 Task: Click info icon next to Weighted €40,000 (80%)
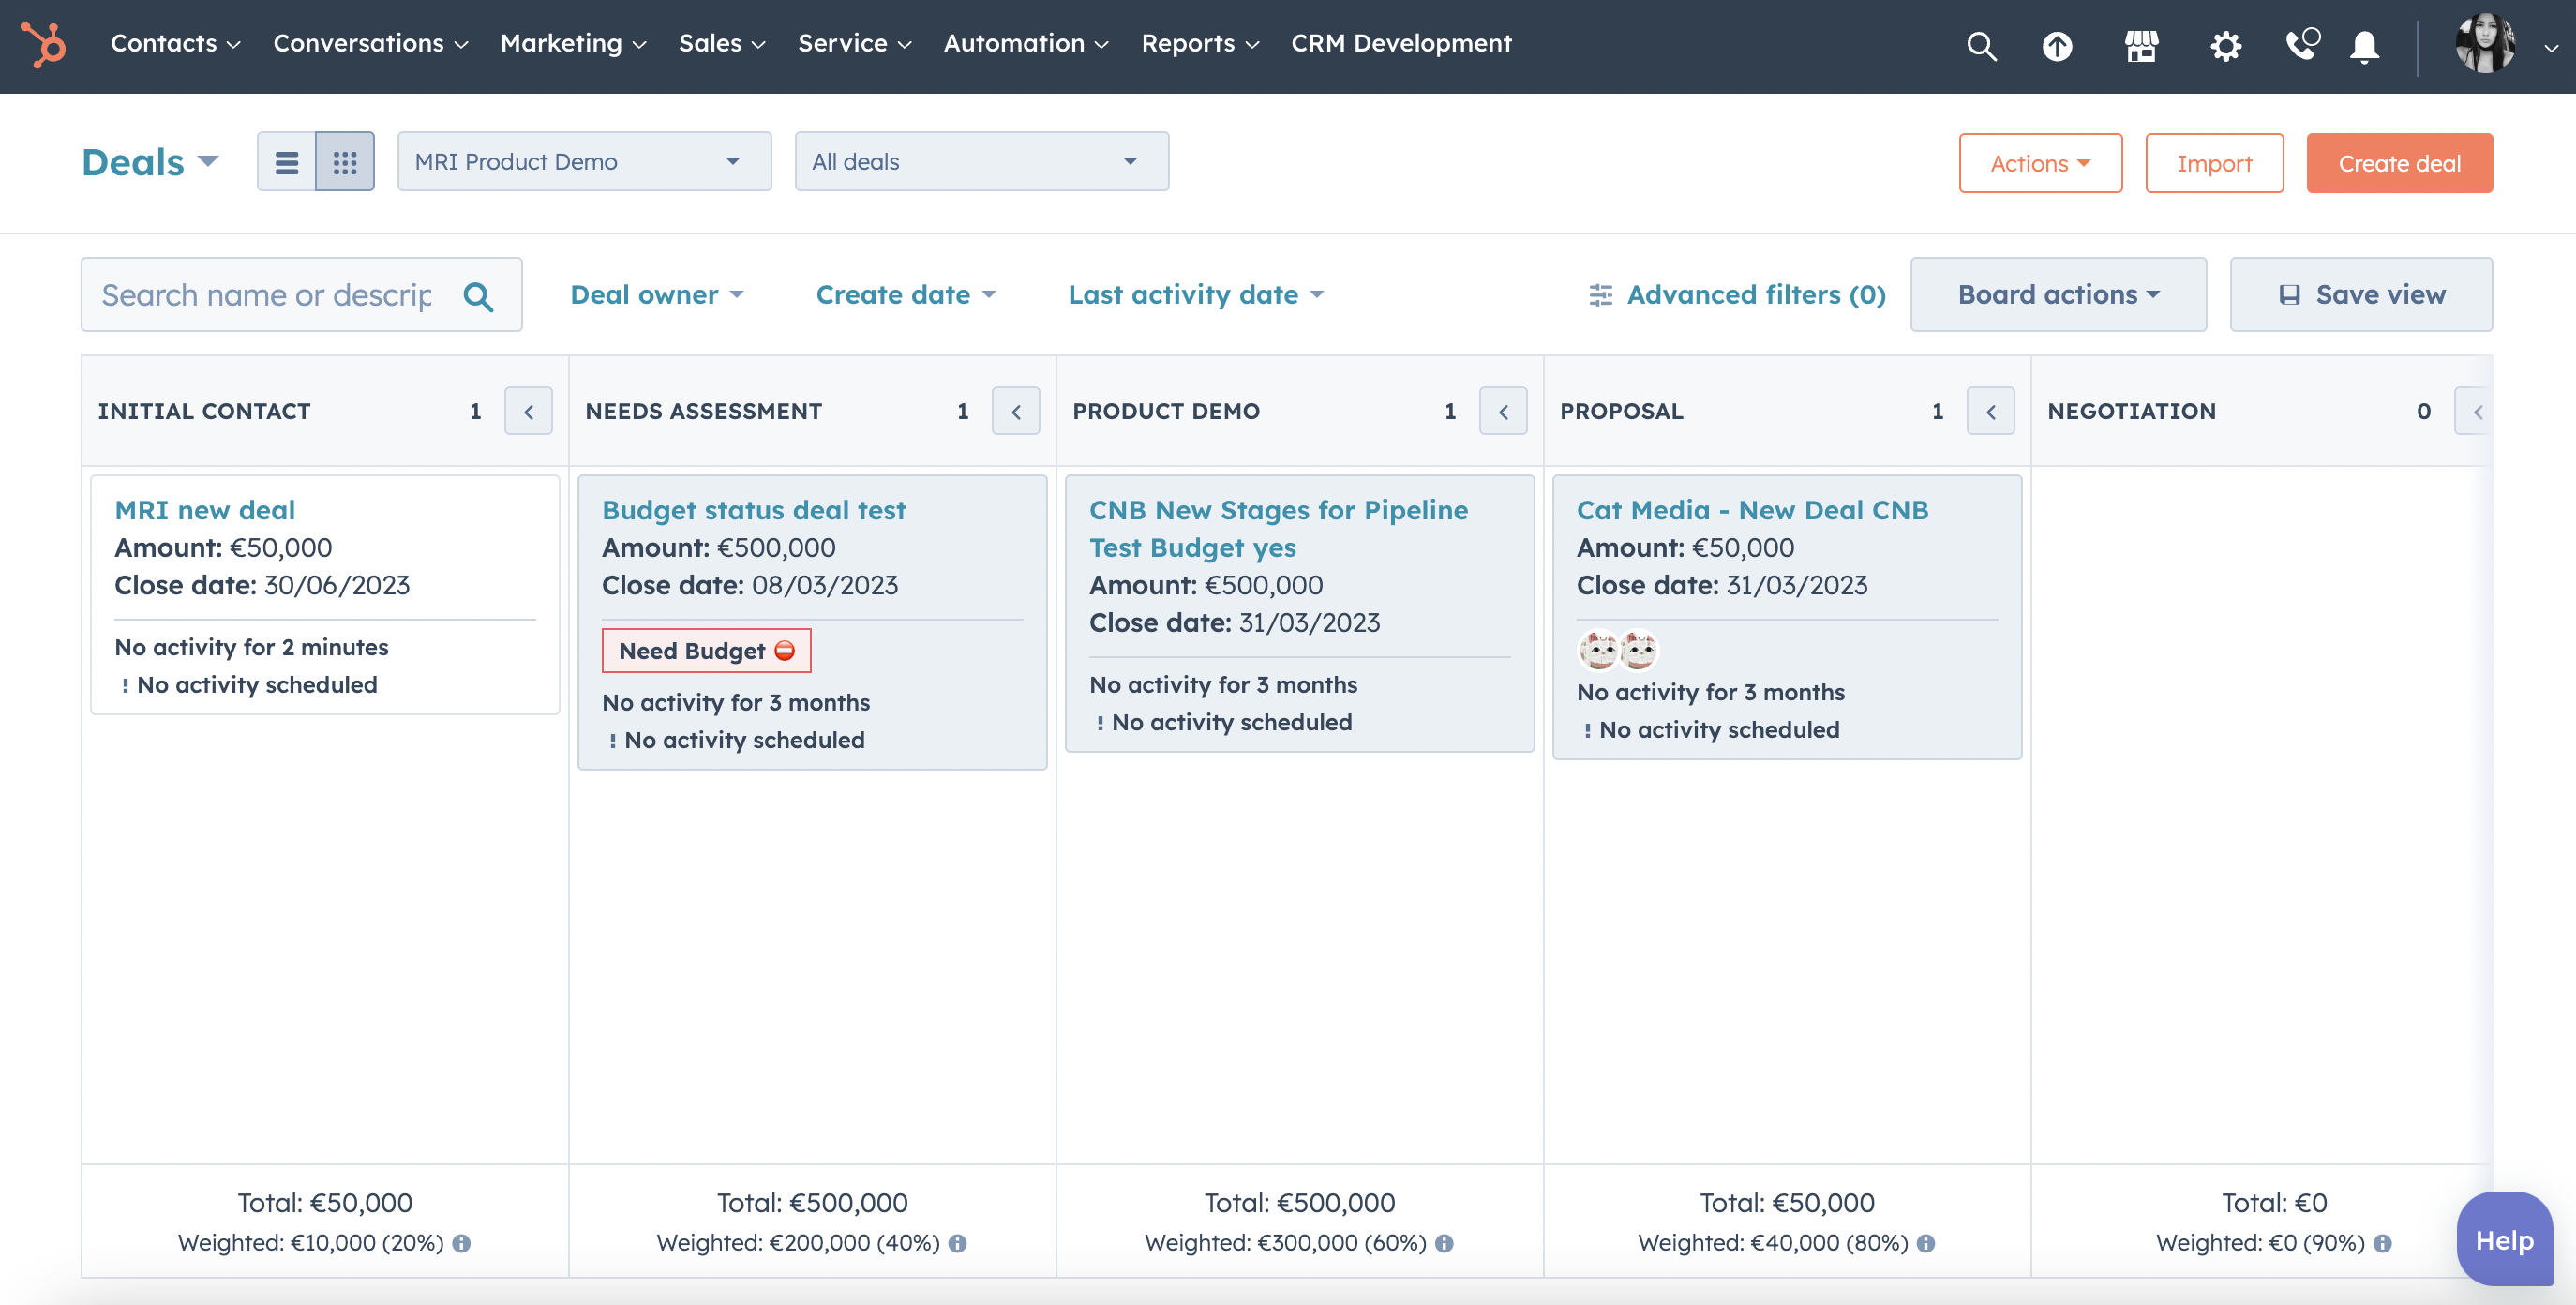1926,1243
